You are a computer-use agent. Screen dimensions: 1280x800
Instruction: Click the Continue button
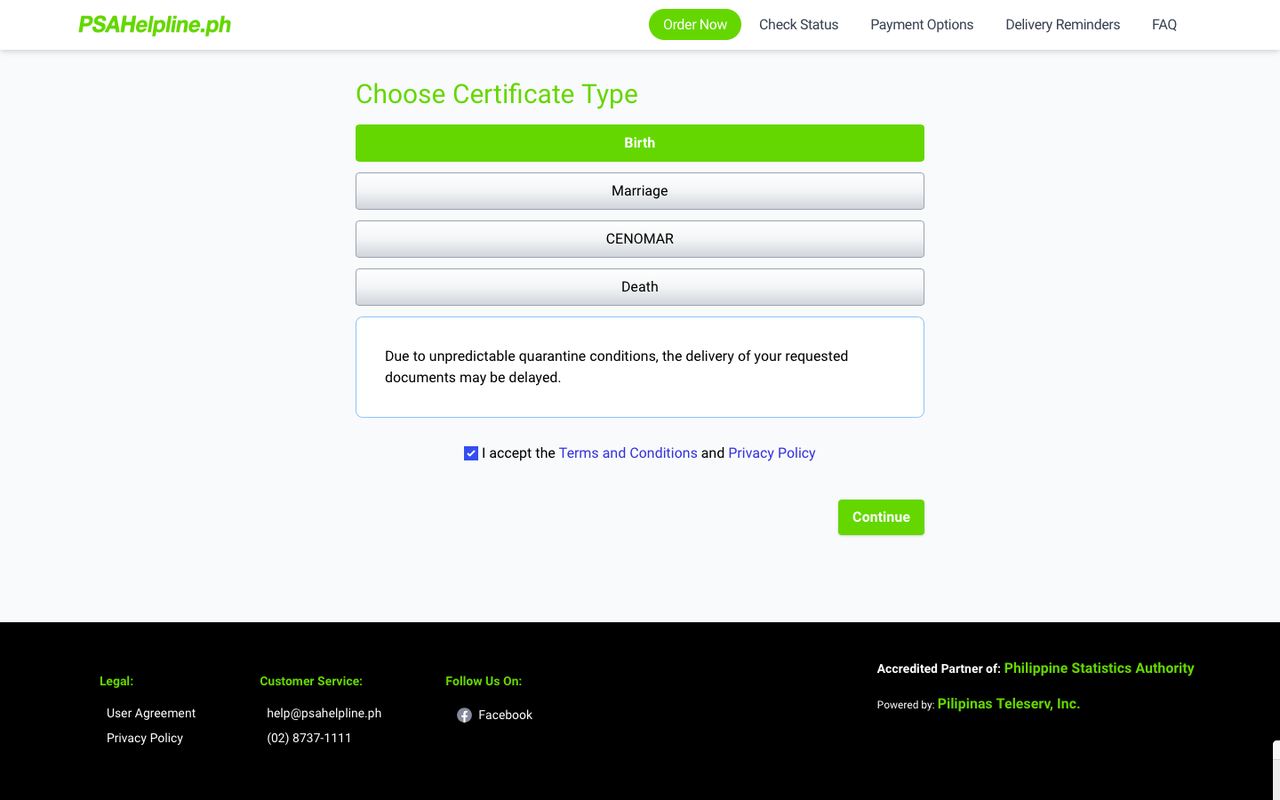click(881, 517)
